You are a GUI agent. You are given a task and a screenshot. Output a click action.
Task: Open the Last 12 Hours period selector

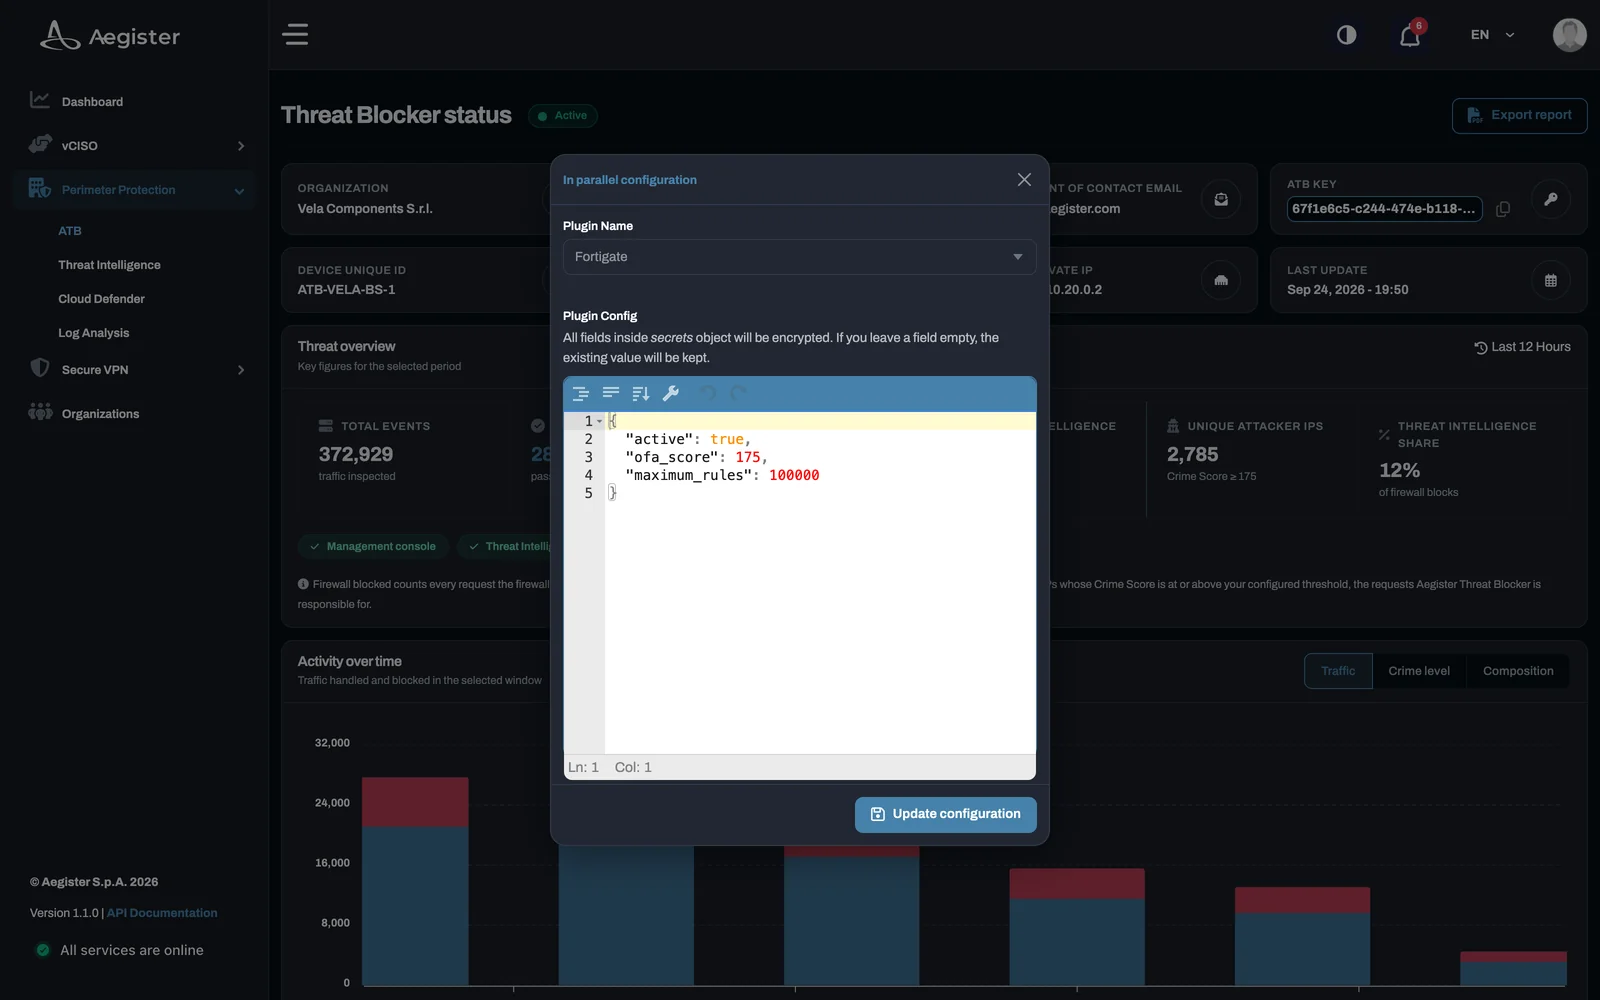(x=1522, y=347)
